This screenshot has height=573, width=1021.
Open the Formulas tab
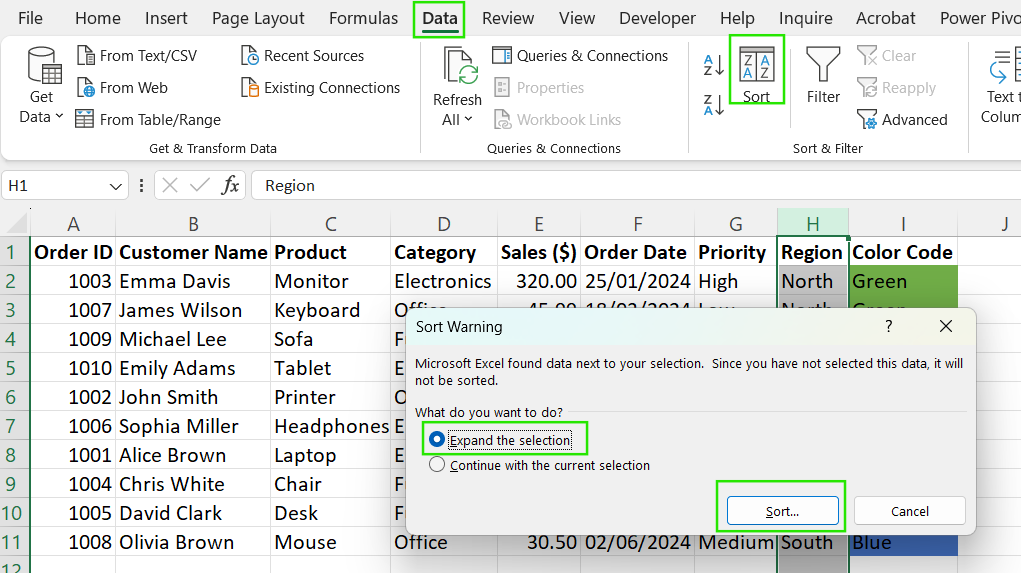pos(363,18)
